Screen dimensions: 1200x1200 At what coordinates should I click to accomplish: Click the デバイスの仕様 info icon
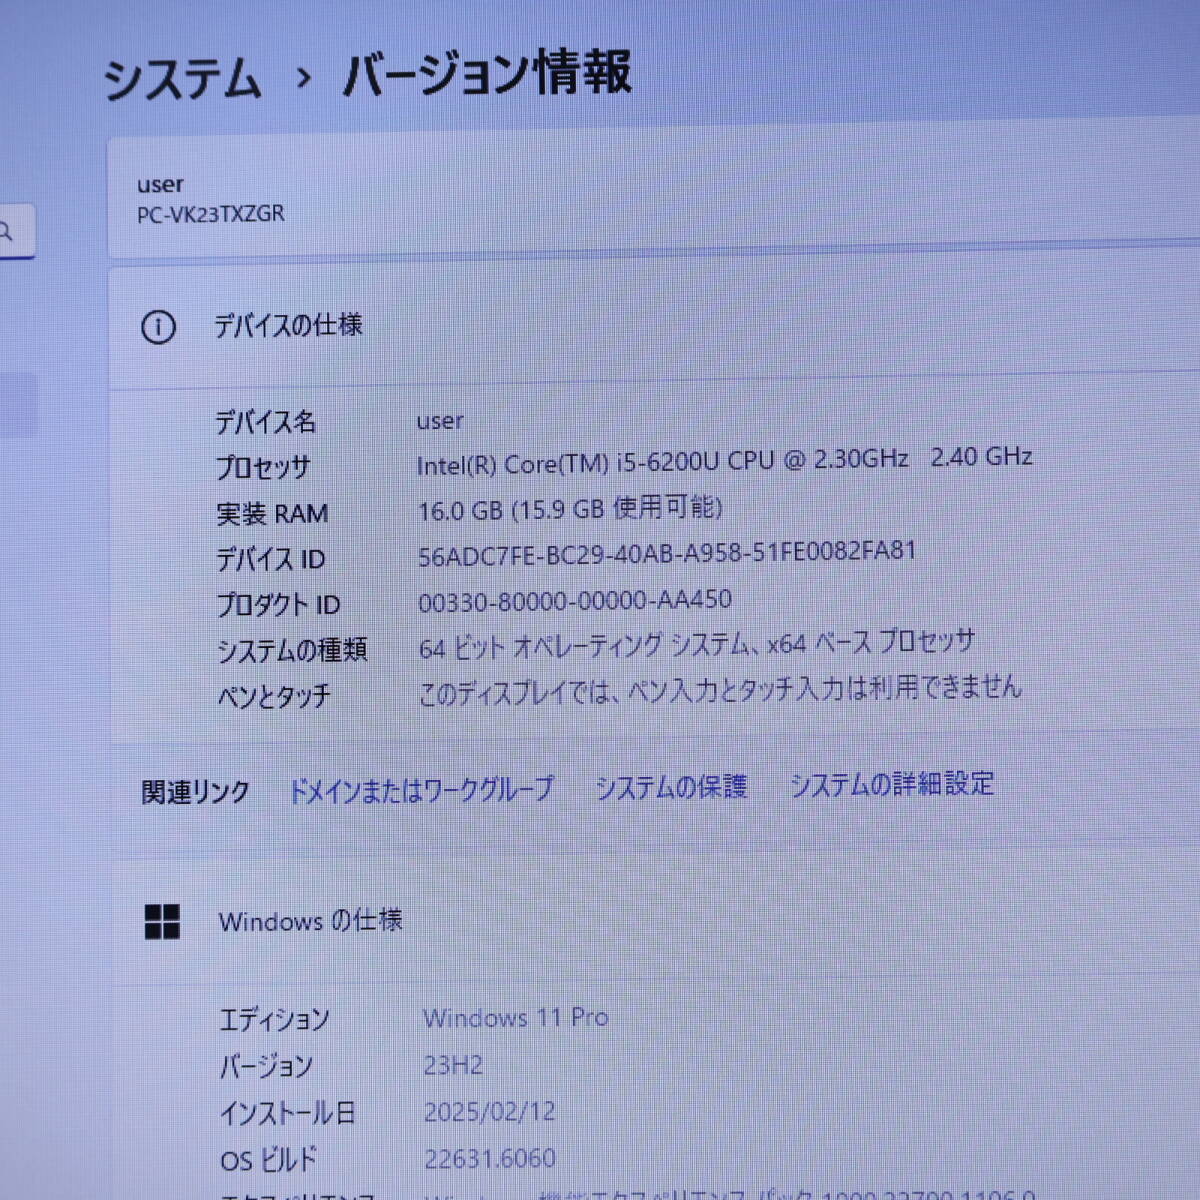click(158, 327)
